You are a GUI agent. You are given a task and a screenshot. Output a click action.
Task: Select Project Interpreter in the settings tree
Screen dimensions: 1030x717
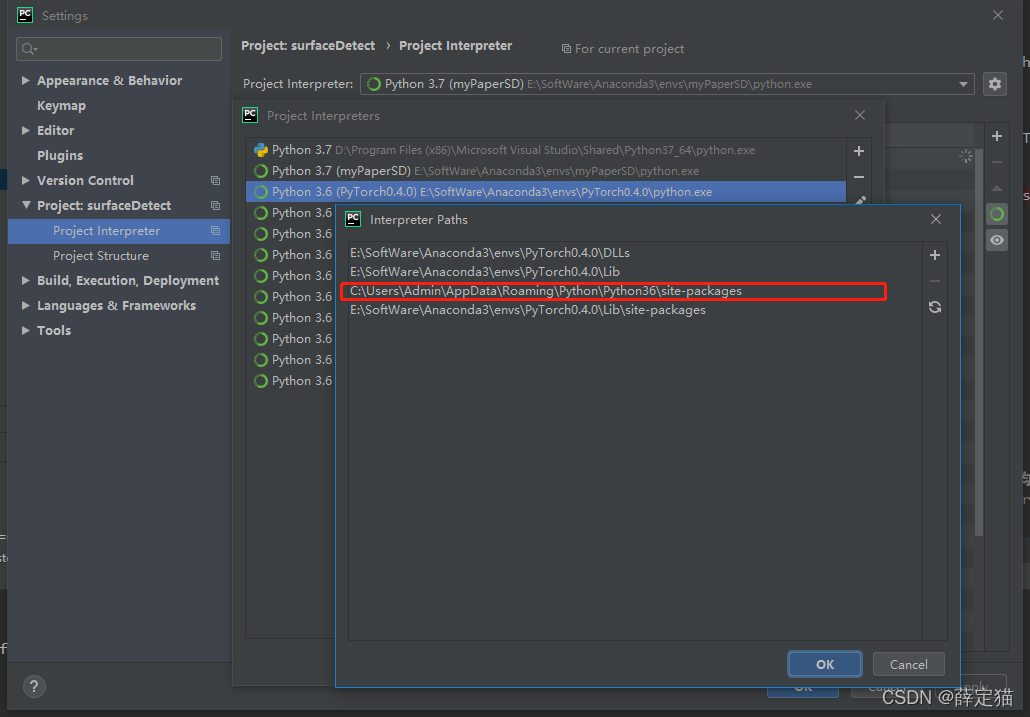point(119,231)
